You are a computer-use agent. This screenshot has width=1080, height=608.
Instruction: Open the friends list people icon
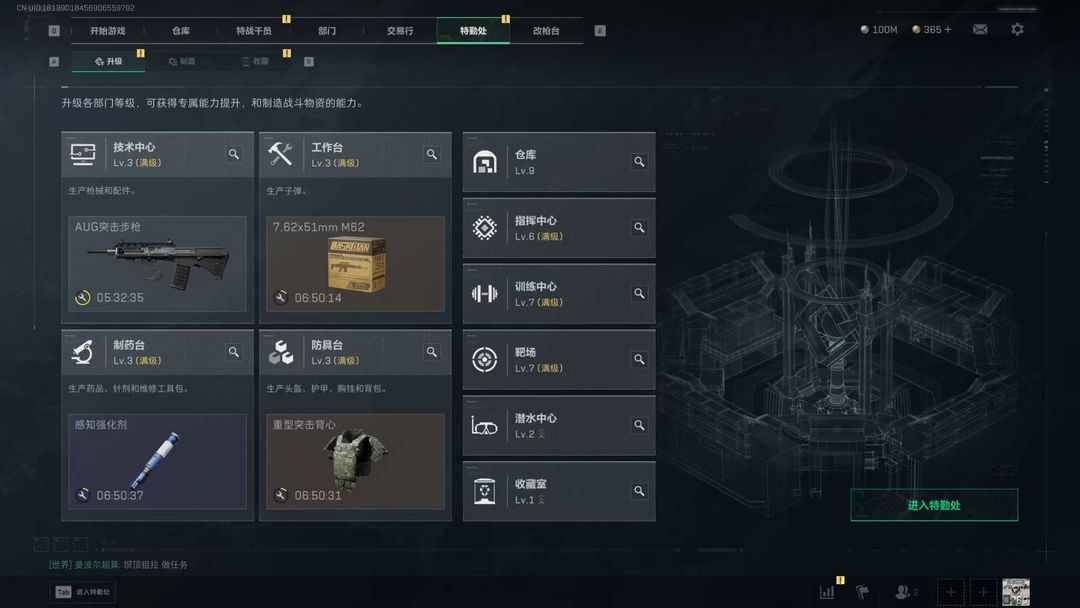(x=905, y=591)
